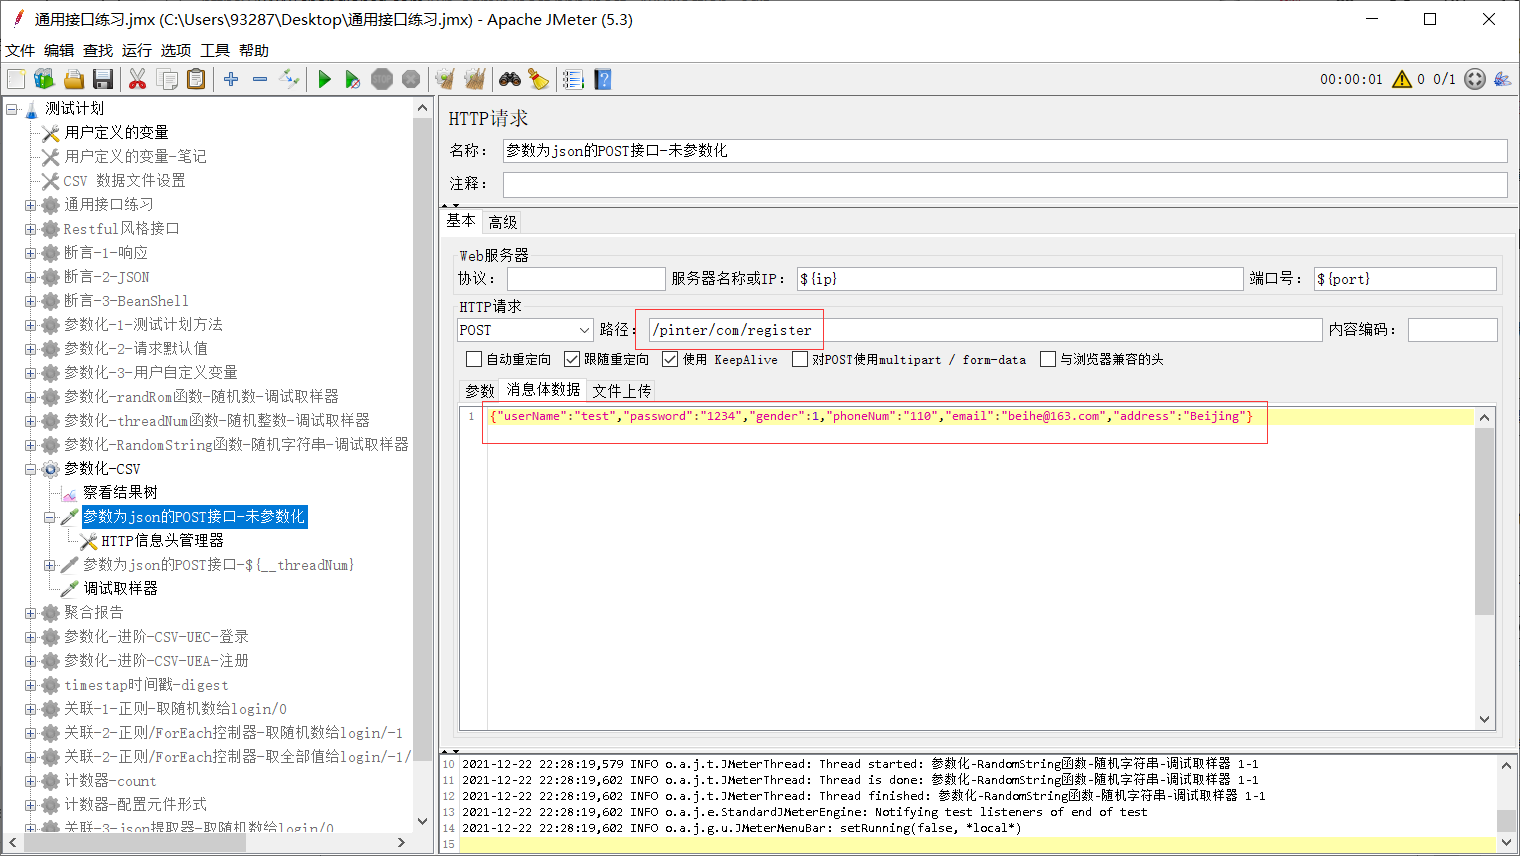1520x856 pixels.
Task: Open the 运行 menu
Action: (137, 50)
